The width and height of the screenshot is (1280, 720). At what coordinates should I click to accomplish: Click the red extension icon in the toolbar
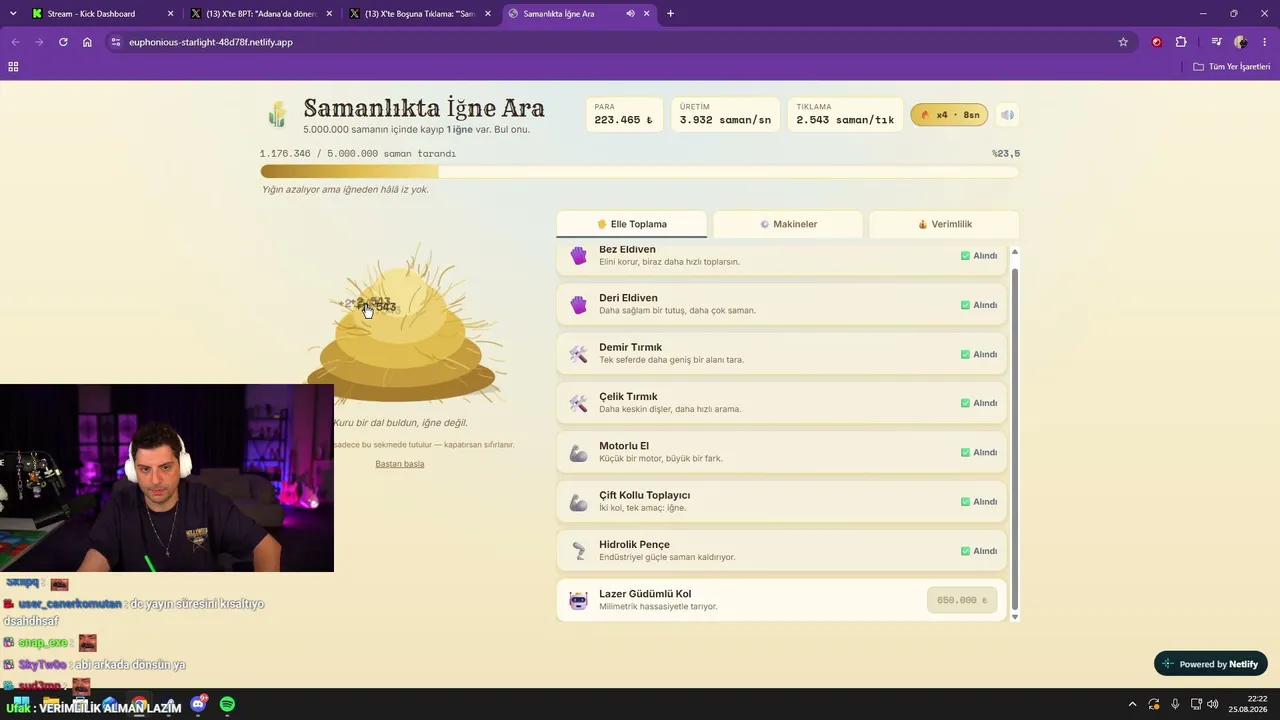pos(1157,42)
